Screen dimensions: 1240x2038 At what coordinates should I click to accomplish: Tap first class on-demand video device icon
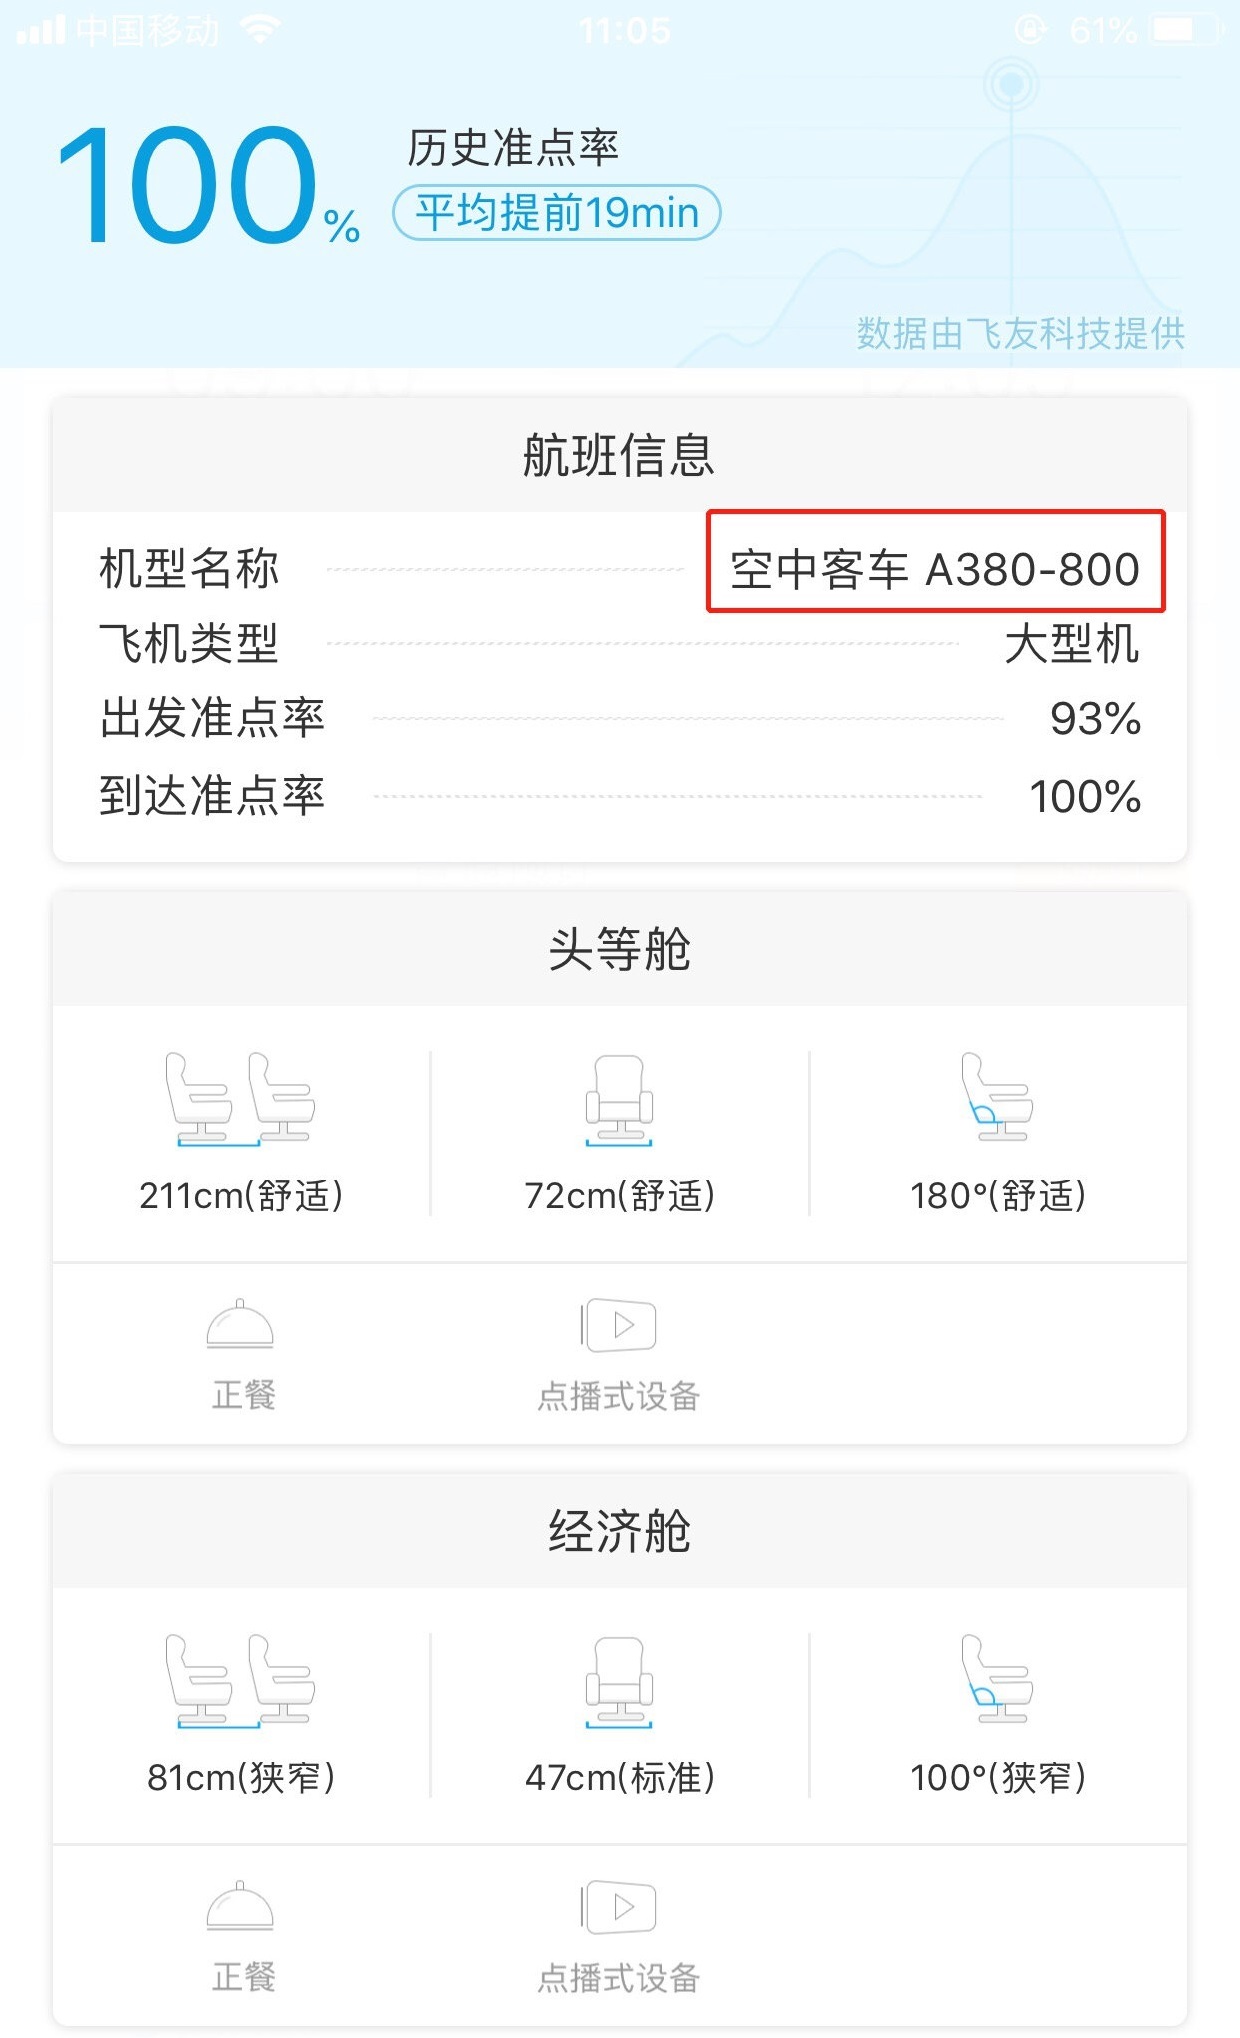click(619, 1325)
